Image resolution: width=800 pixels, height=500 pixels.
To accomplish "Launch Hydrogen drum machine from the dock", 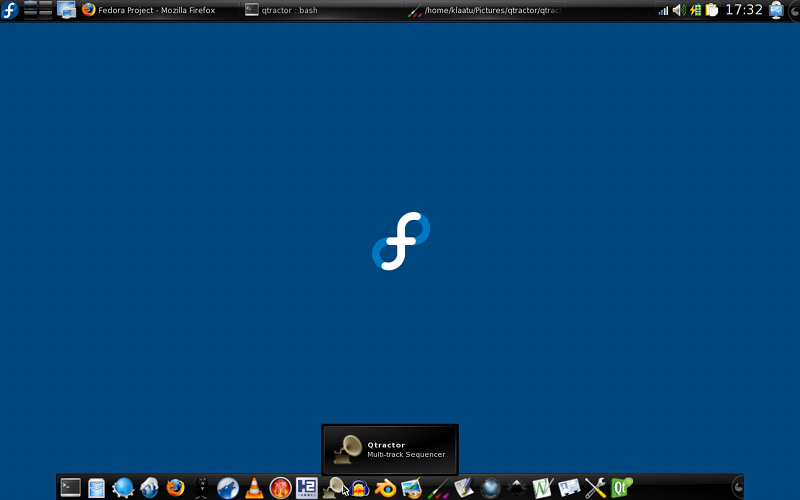I will pos(306,487).
